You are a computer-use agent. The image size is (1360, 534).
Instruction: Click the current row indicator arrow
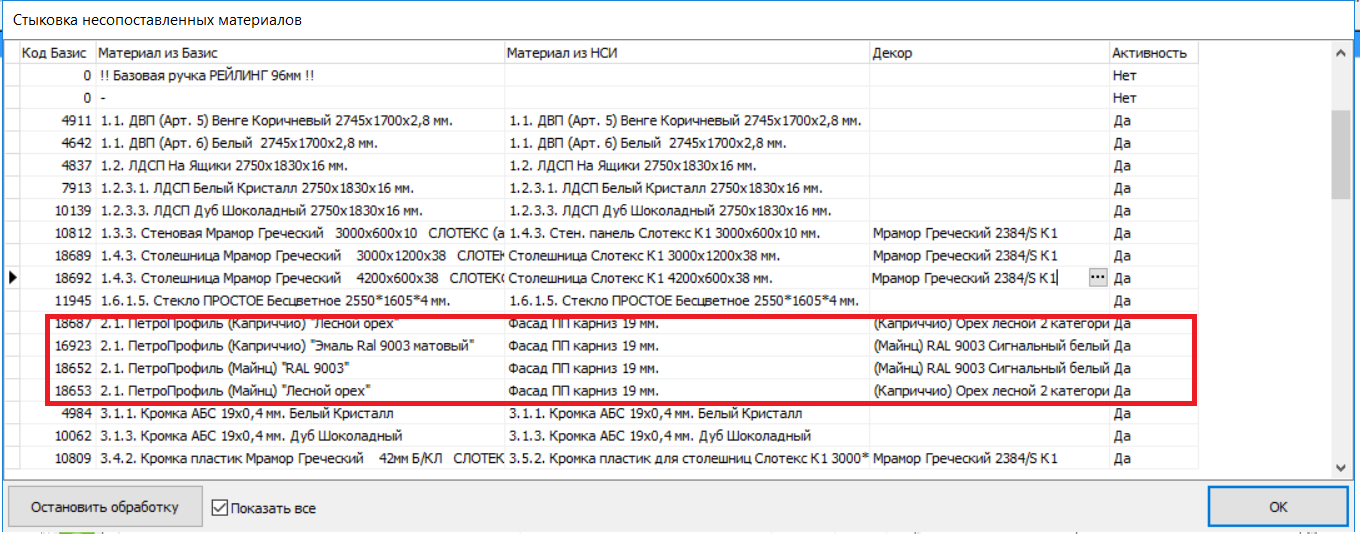12,278
